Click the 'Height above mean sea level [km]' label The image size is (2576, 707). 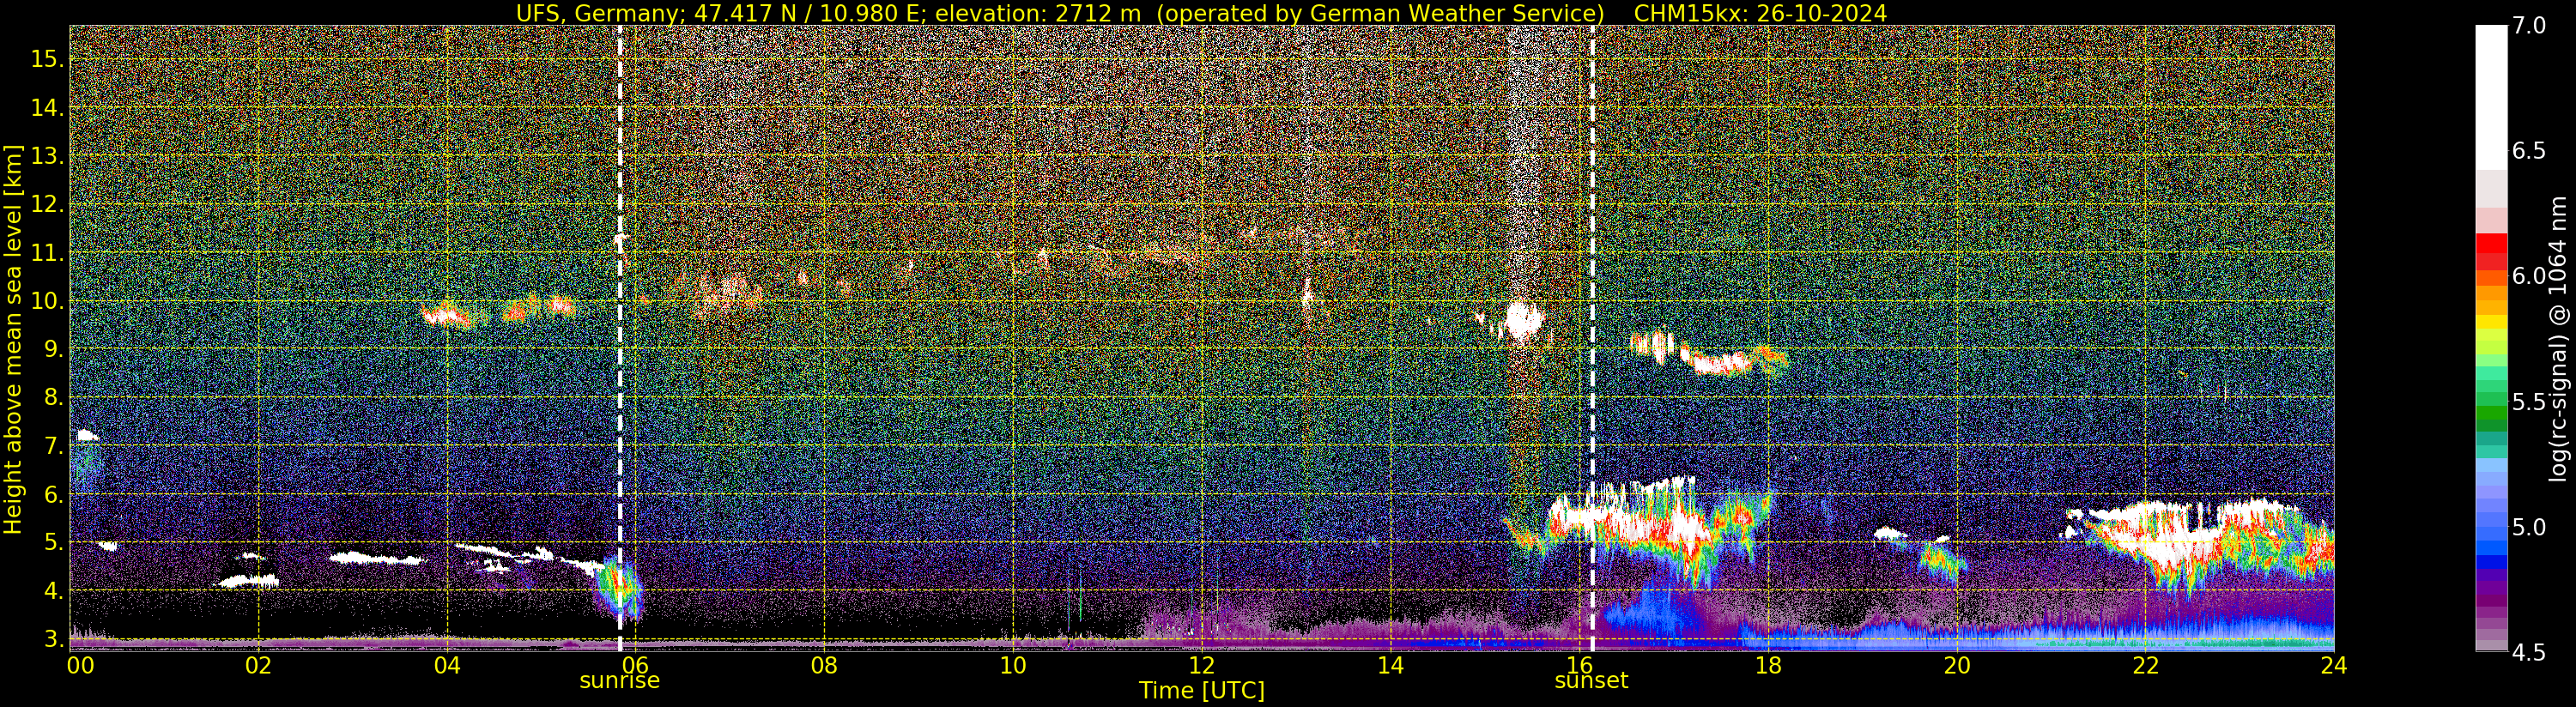click(13, 337)
